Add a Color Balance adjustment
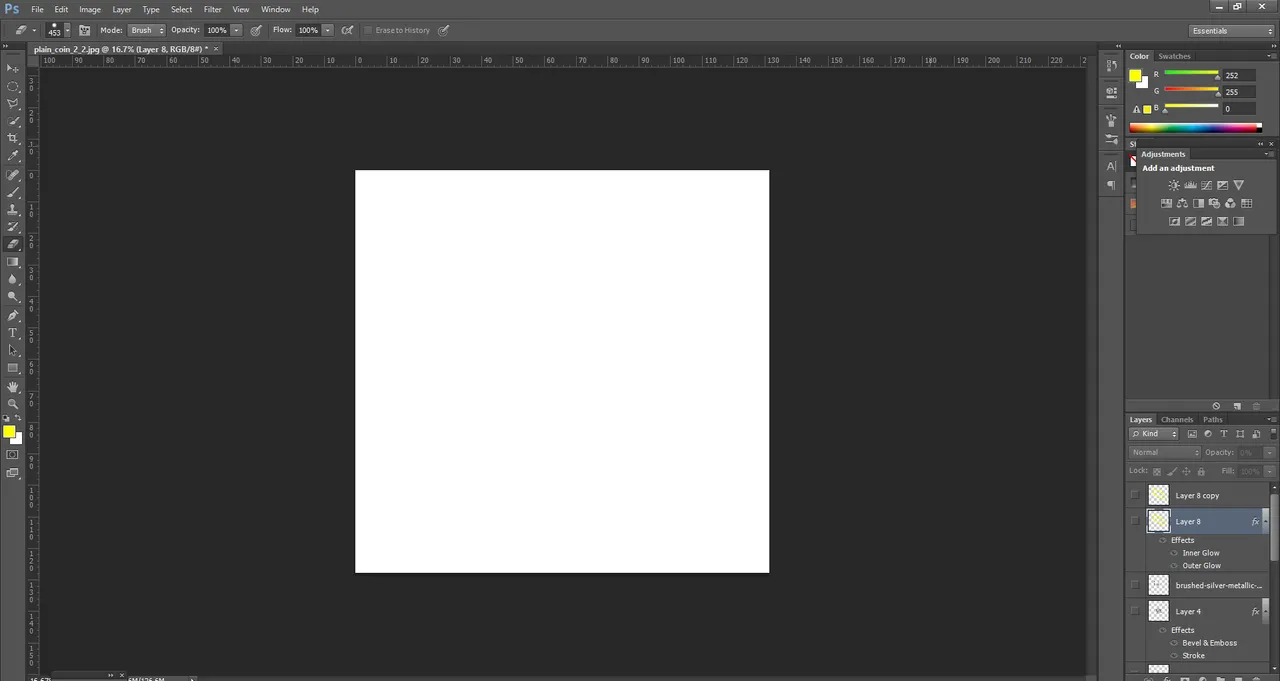The image size is (1280, 681). click(x=1182, y=203)
